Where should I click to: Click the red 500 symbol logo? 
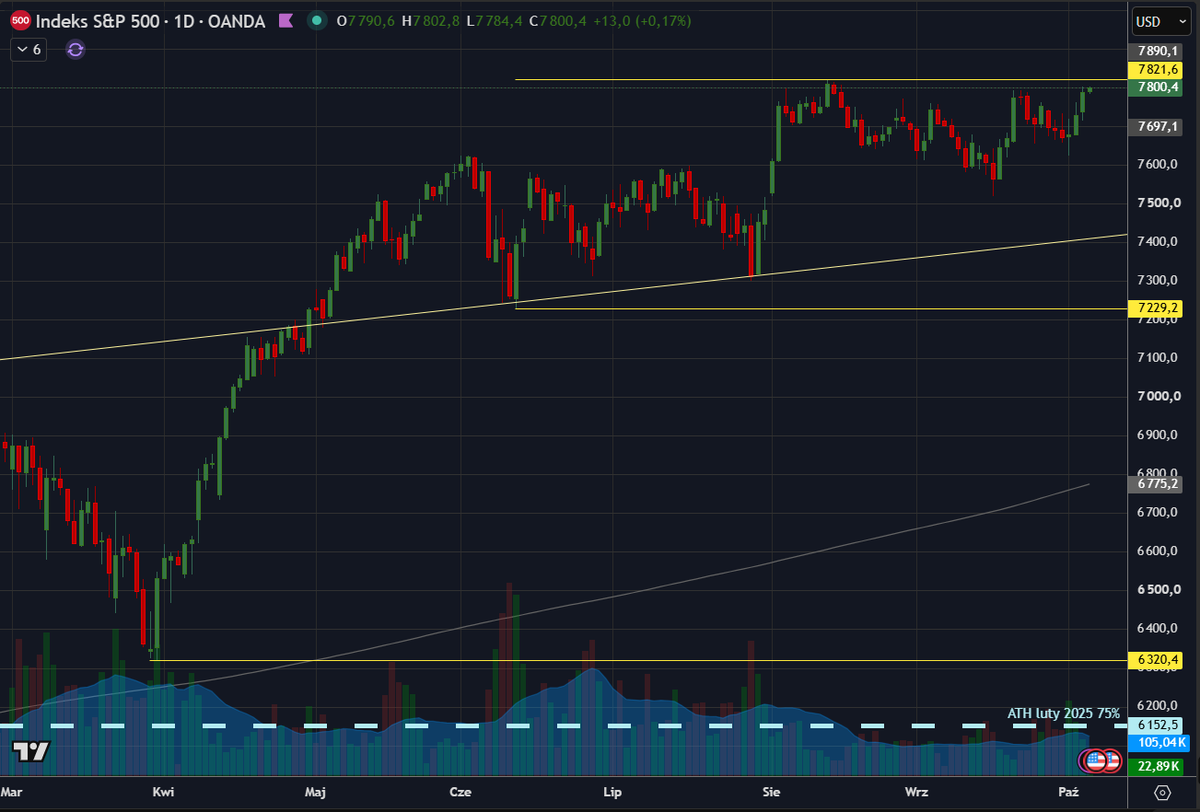[20, 21]
